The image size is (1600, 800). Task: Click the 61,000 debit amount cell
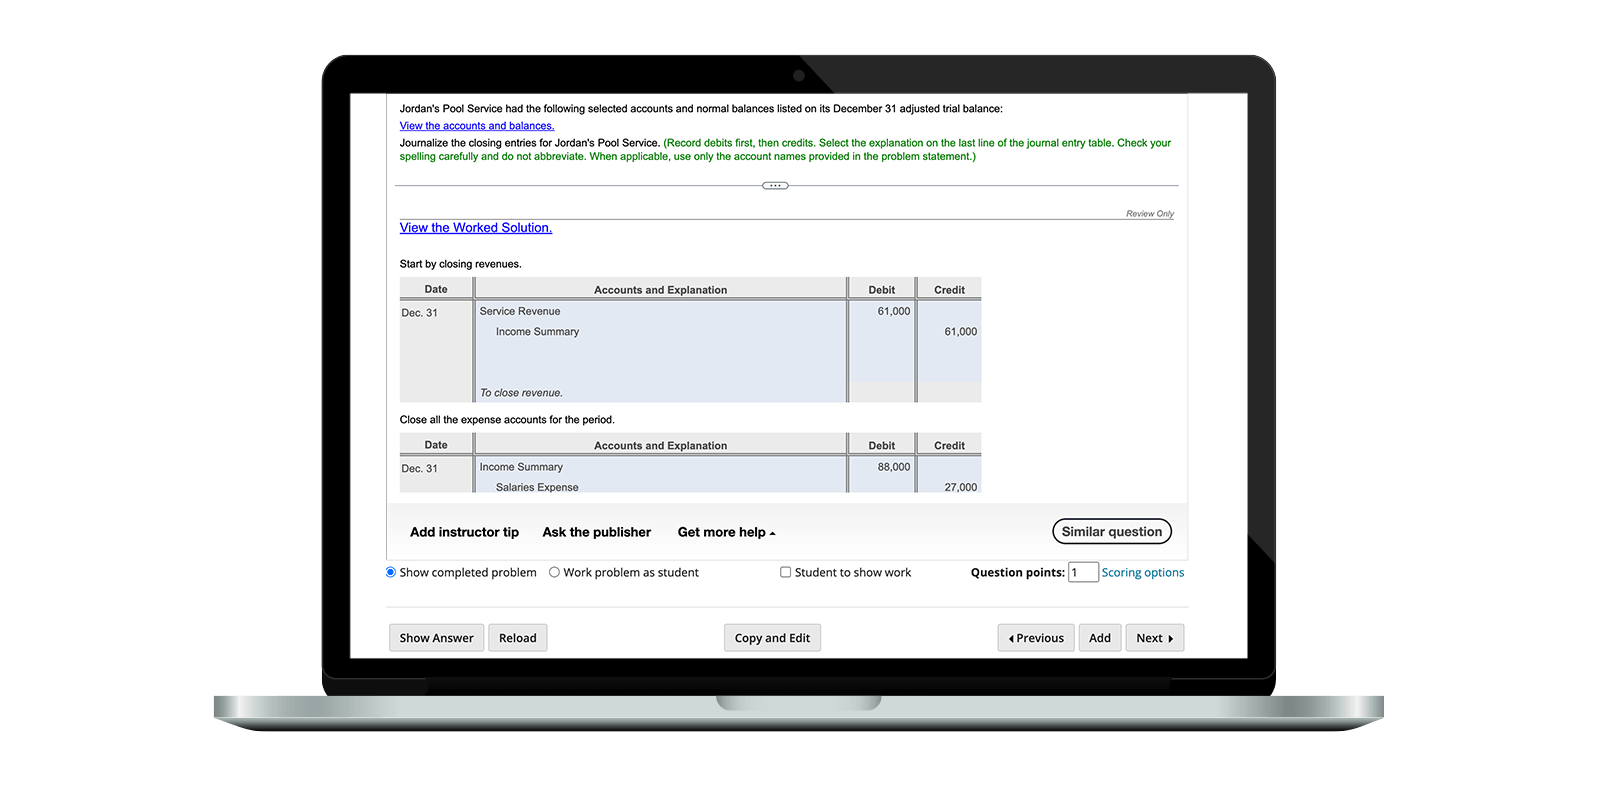(x=893, y=312)
